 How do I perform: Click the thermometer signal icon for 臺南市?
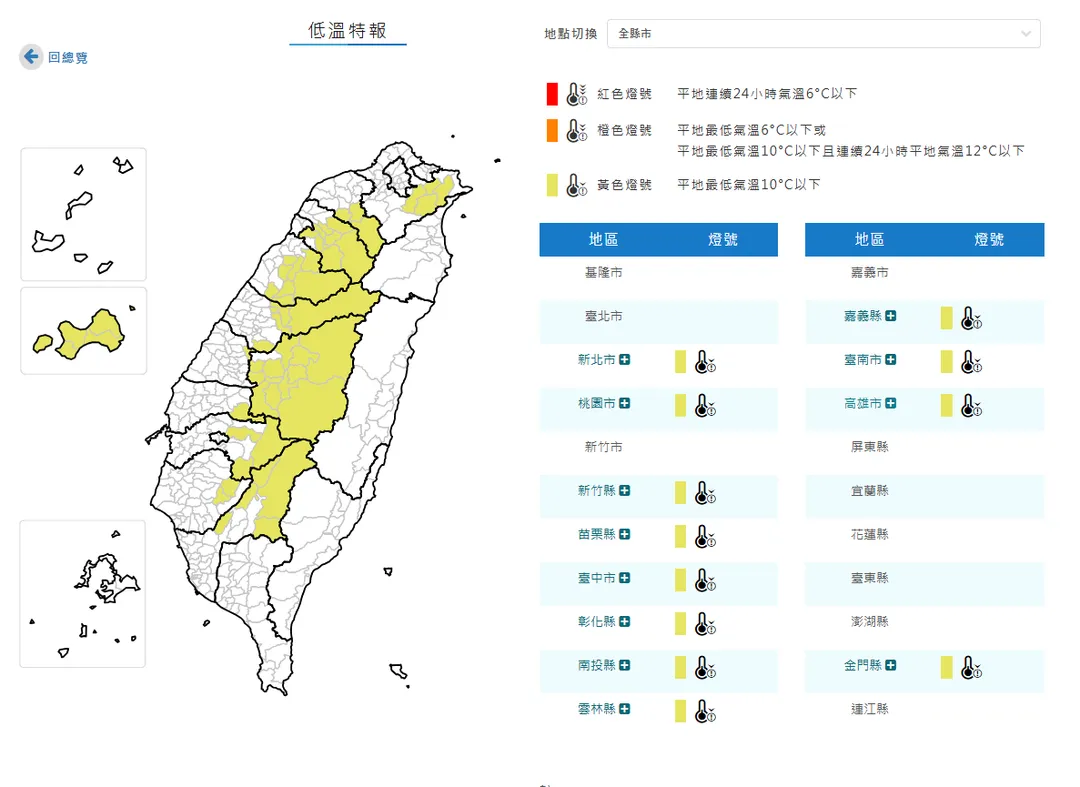click(x=971, y=362)
